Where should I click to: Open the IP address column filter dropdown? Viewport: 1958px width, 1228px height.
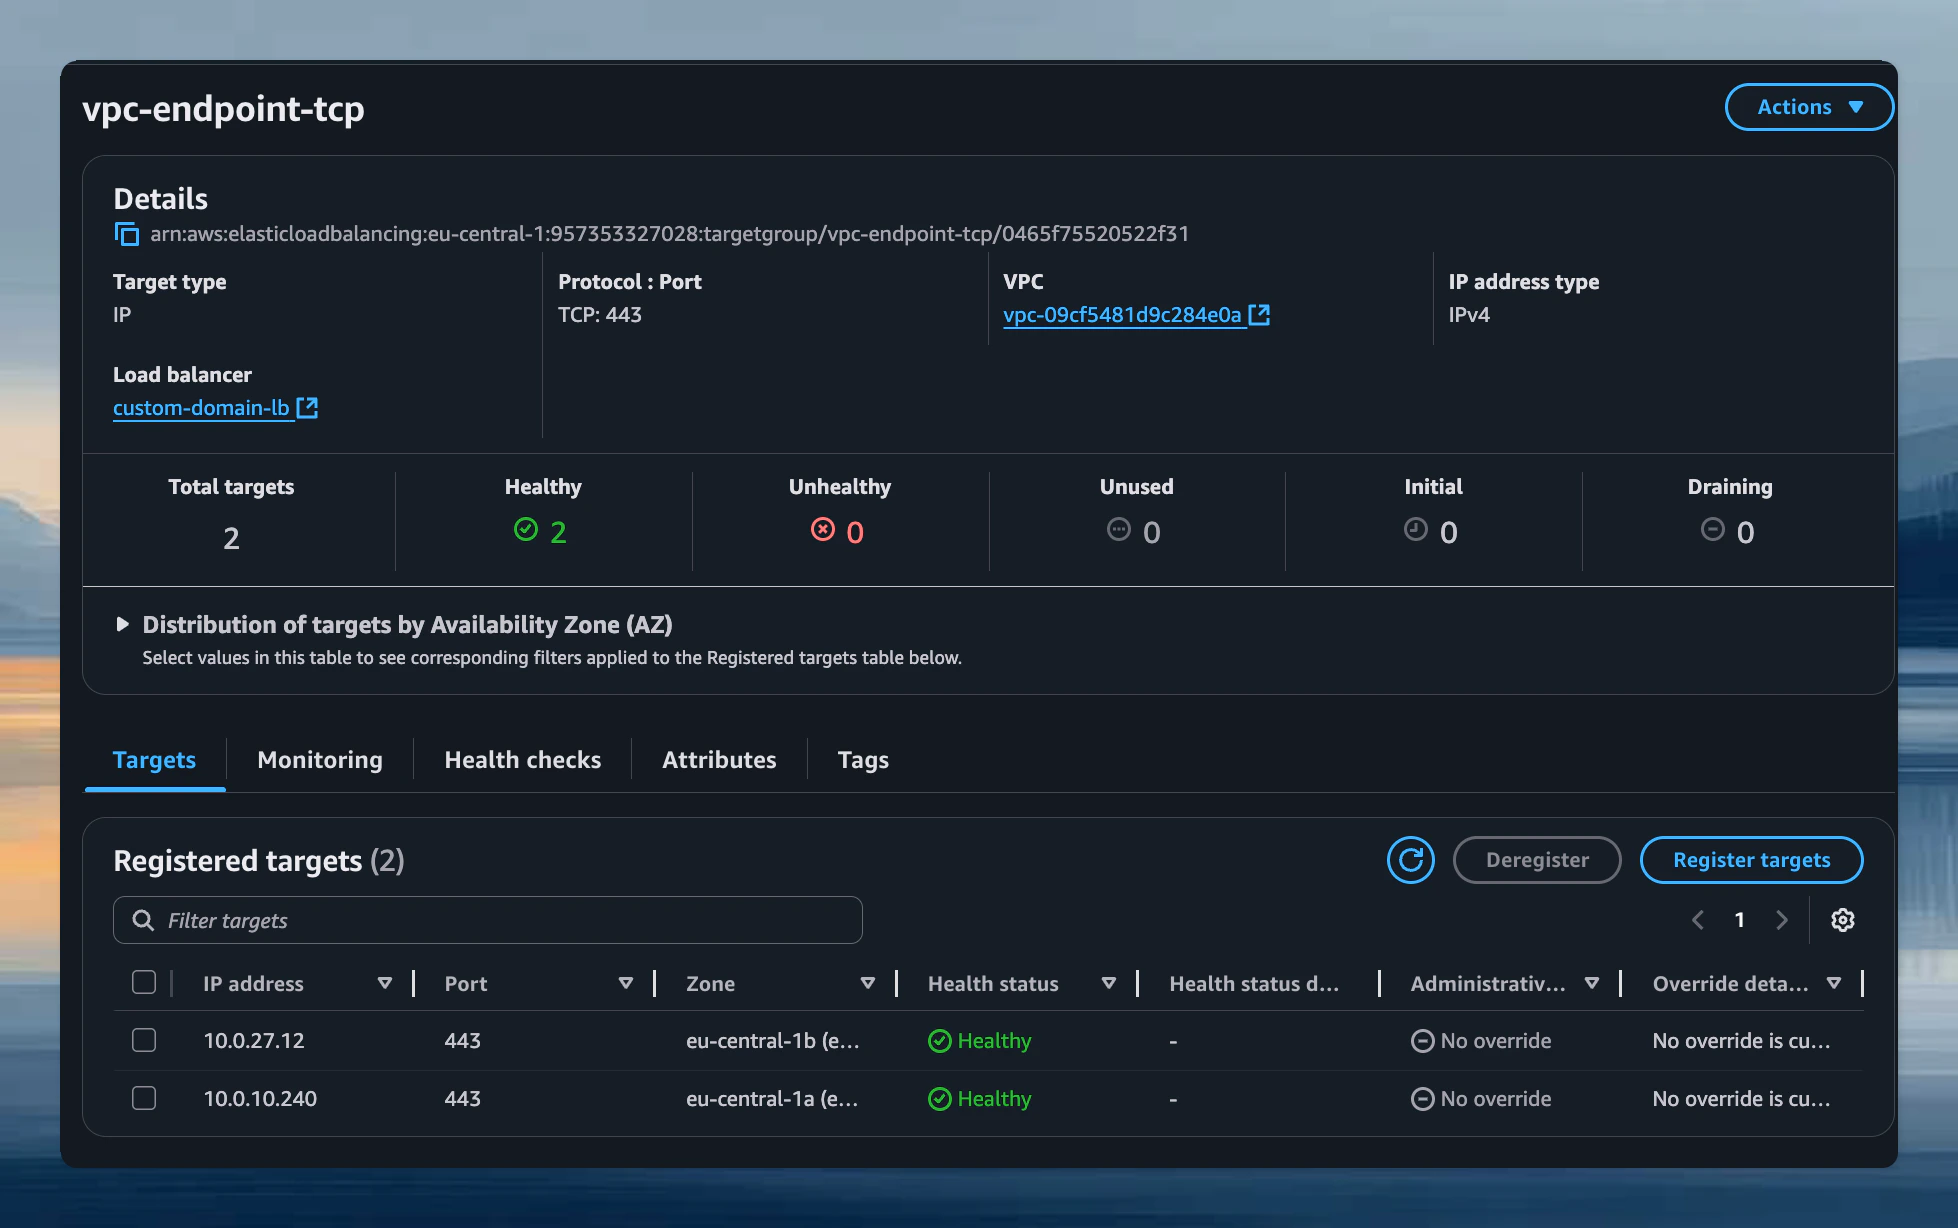(385, 983)
